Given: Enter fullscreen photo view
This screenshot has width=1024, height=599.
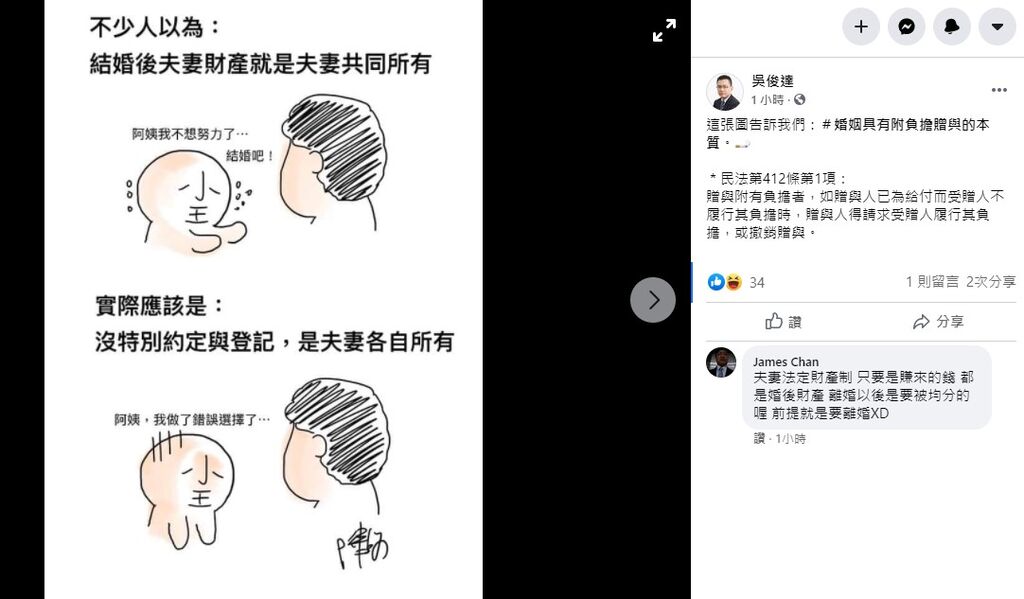Looking at the screenshot, I should pos(664,31).
